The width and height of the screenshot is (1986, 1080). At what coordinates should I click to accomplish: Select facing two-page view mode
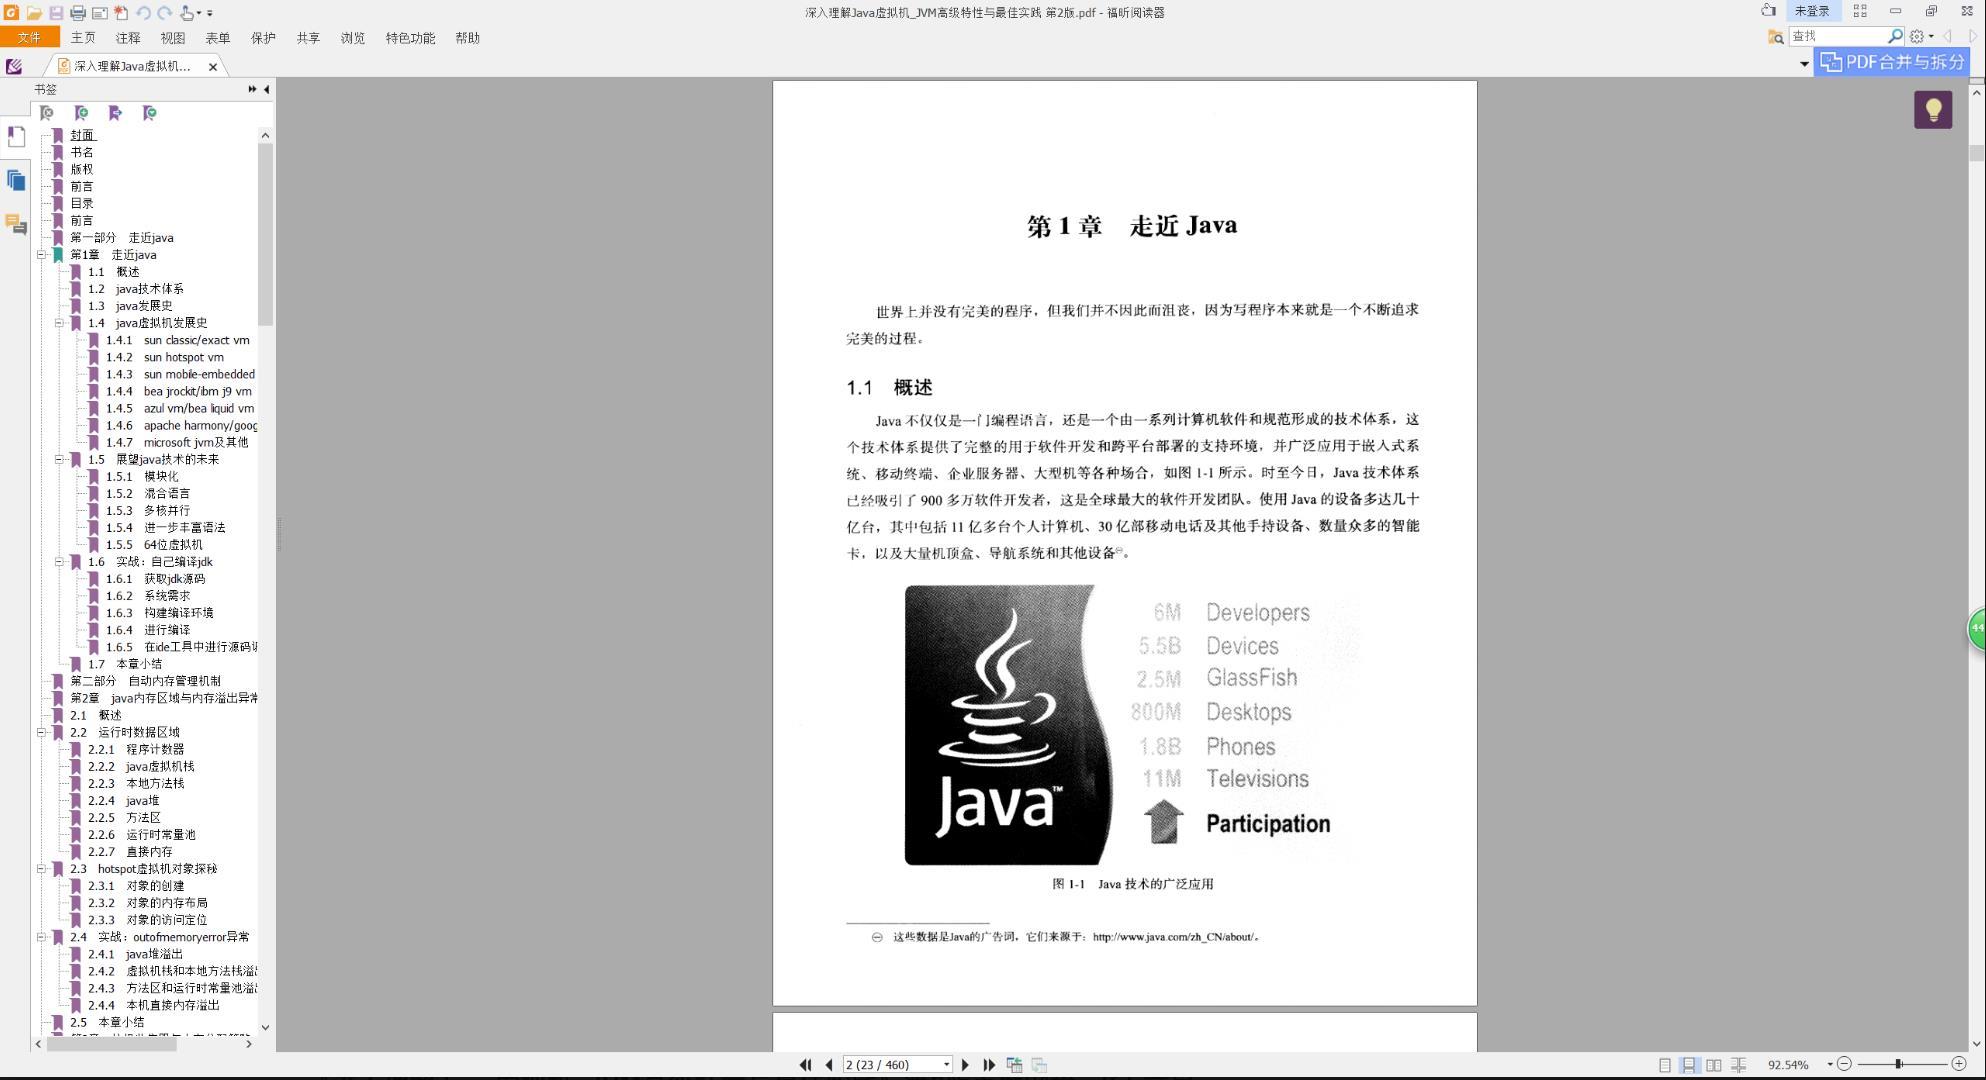pos(1714,1065)
